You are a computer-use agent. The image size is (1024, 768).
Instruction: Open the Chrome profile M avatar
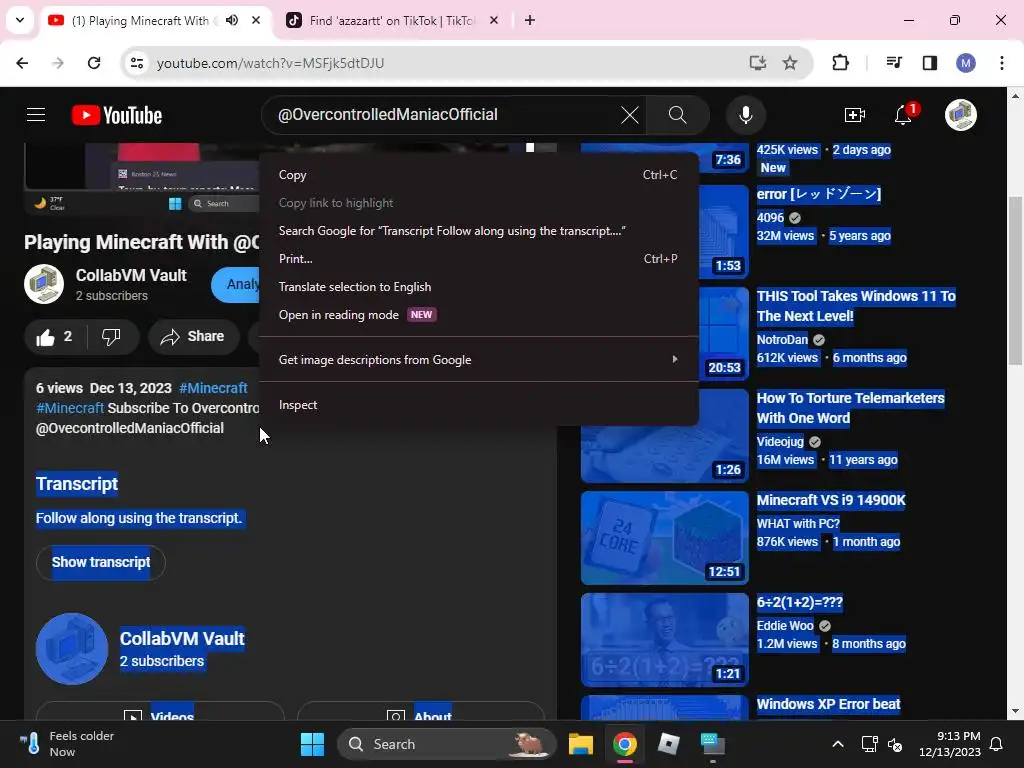click(x=966, y=63)
